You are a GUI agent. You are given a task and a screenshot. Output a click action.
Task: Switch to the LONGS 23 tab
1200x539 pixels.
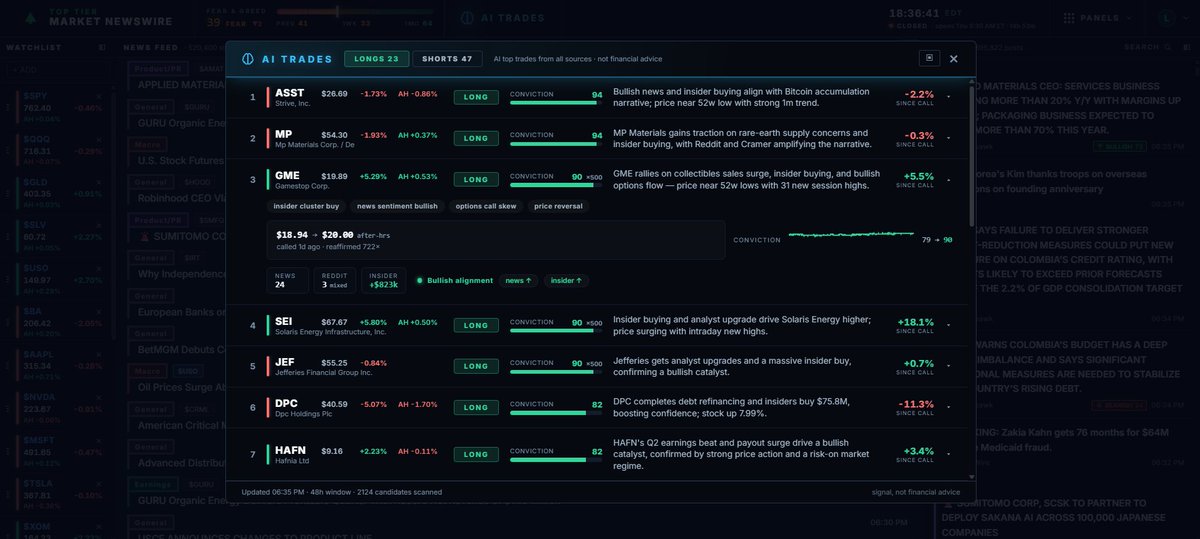click(376, 59)
